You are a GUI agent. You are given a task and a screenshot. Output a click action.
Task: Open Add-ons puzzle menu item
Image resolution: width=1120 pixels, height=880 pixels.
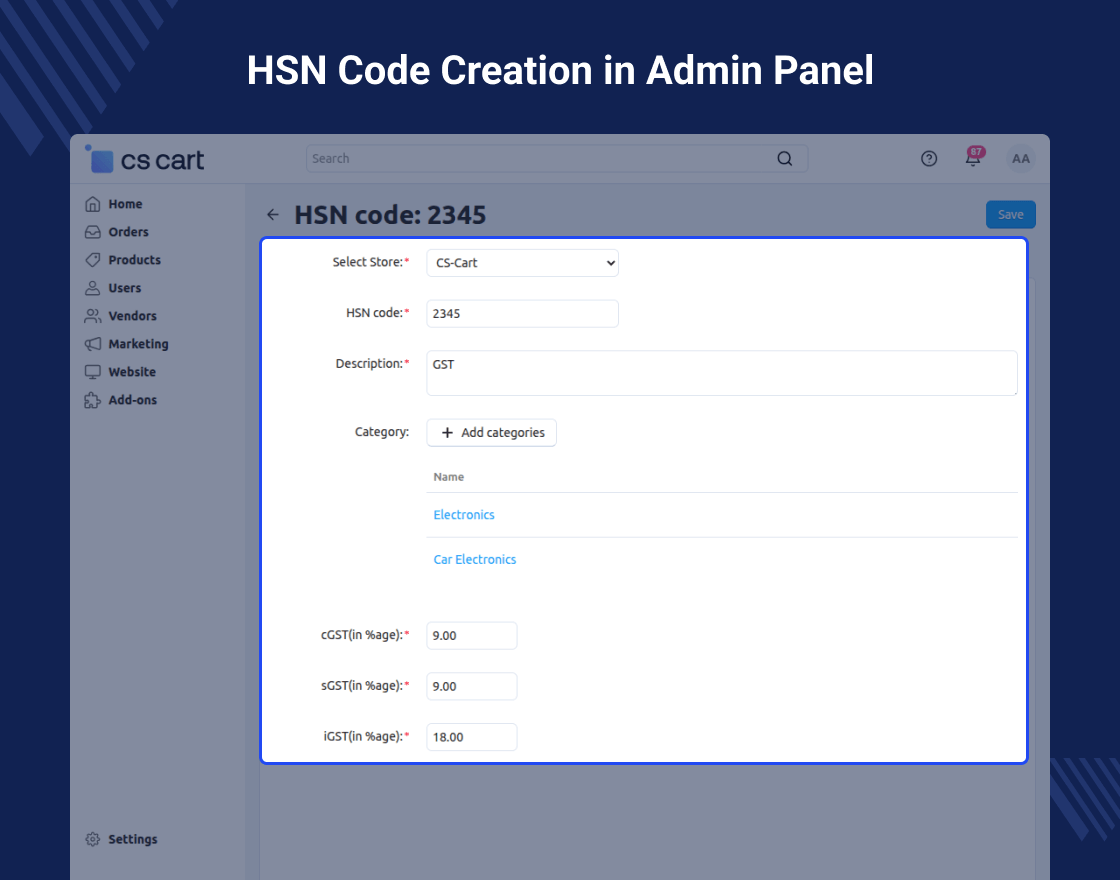(121, 400)
